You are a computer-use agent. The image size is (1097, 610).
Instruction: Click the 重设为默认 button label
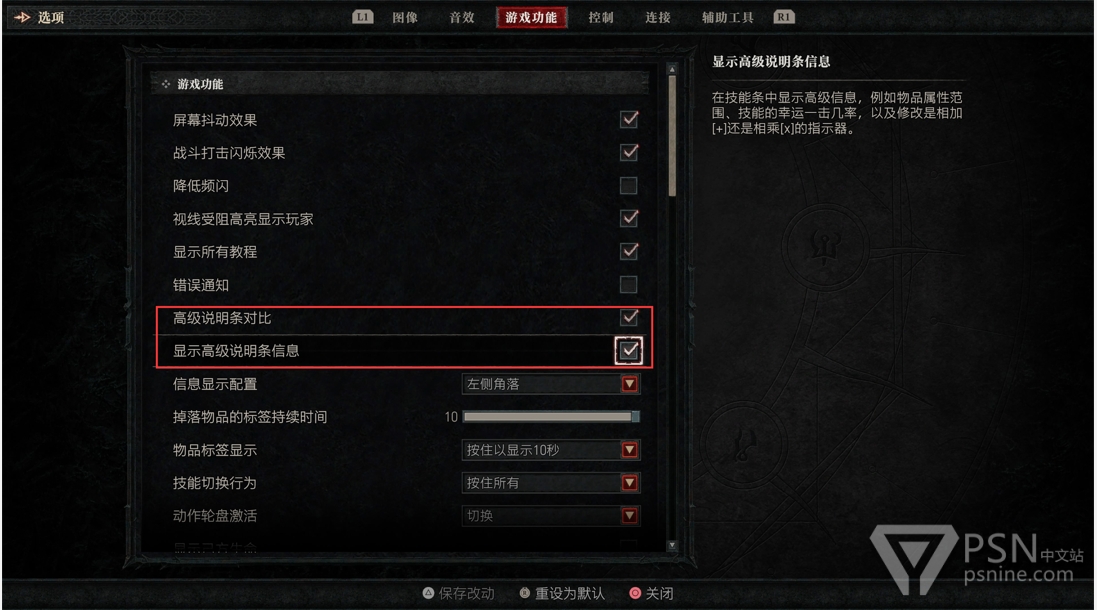point(569,593)
